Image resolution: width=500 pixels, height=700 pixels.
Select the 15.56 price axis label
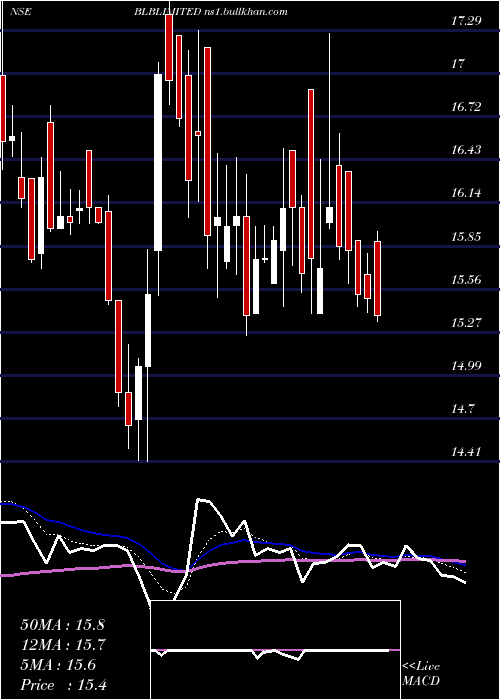(466, 279)
